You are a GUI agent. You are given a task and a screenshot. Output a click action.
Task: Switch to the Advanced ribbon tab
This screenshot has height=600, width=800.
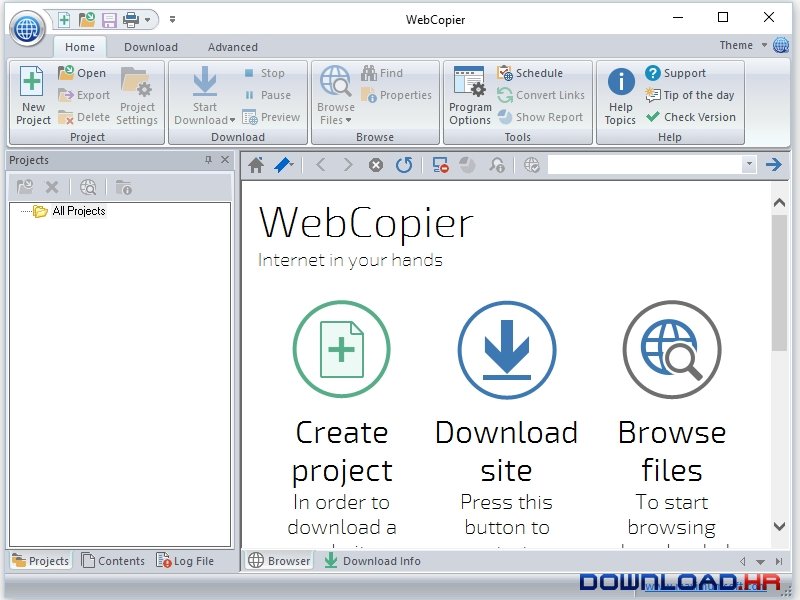tap(233, 47)
